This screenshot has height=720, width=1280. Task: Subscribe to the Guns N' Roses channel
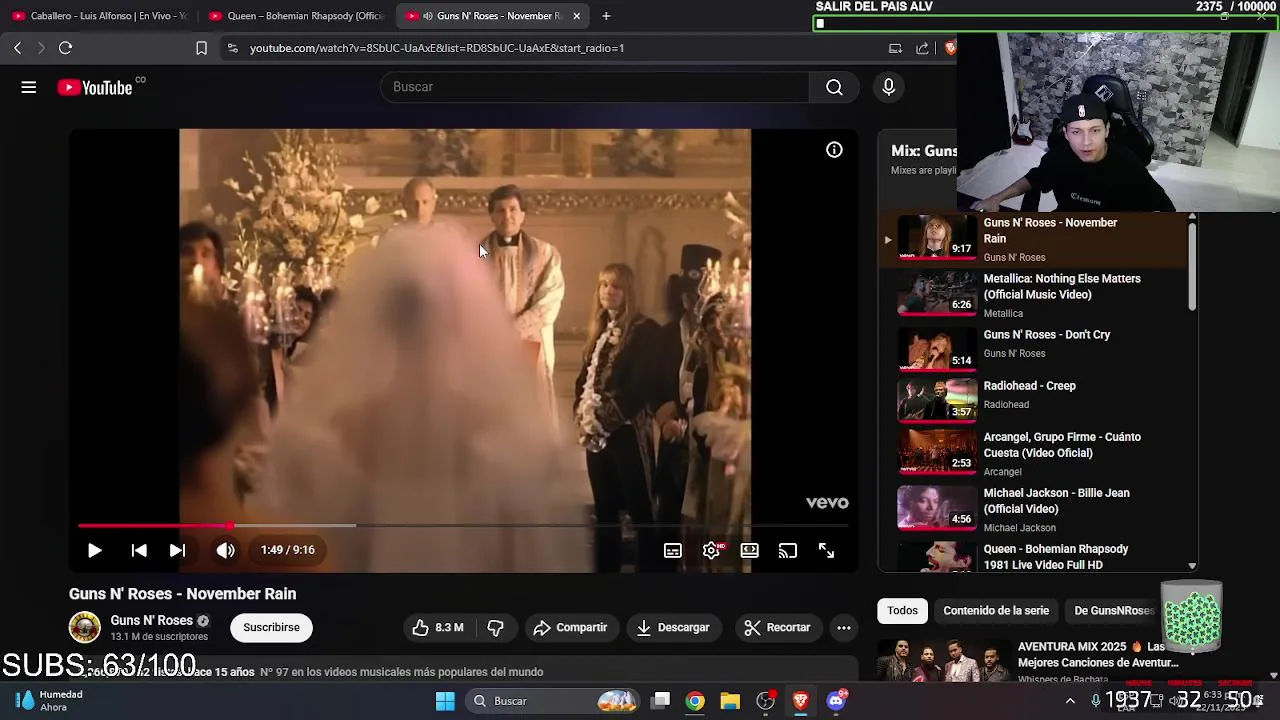pos(271,627)
